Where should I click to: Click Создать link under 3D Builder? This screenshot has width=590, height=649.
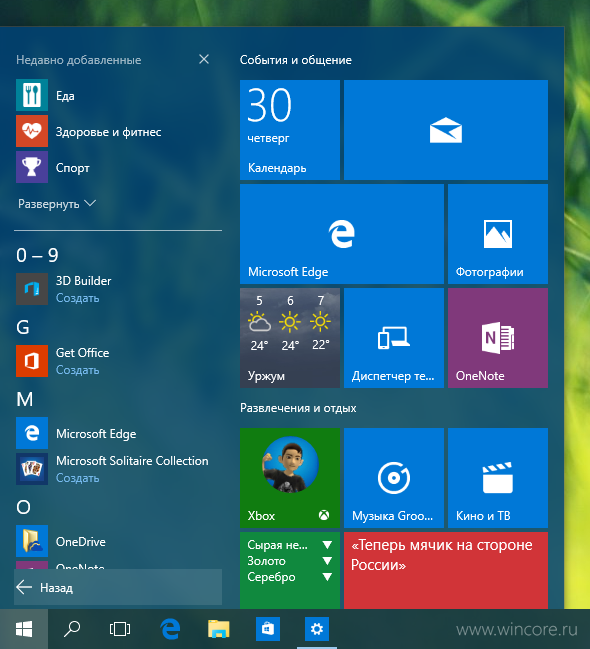(x=77, y=298)
